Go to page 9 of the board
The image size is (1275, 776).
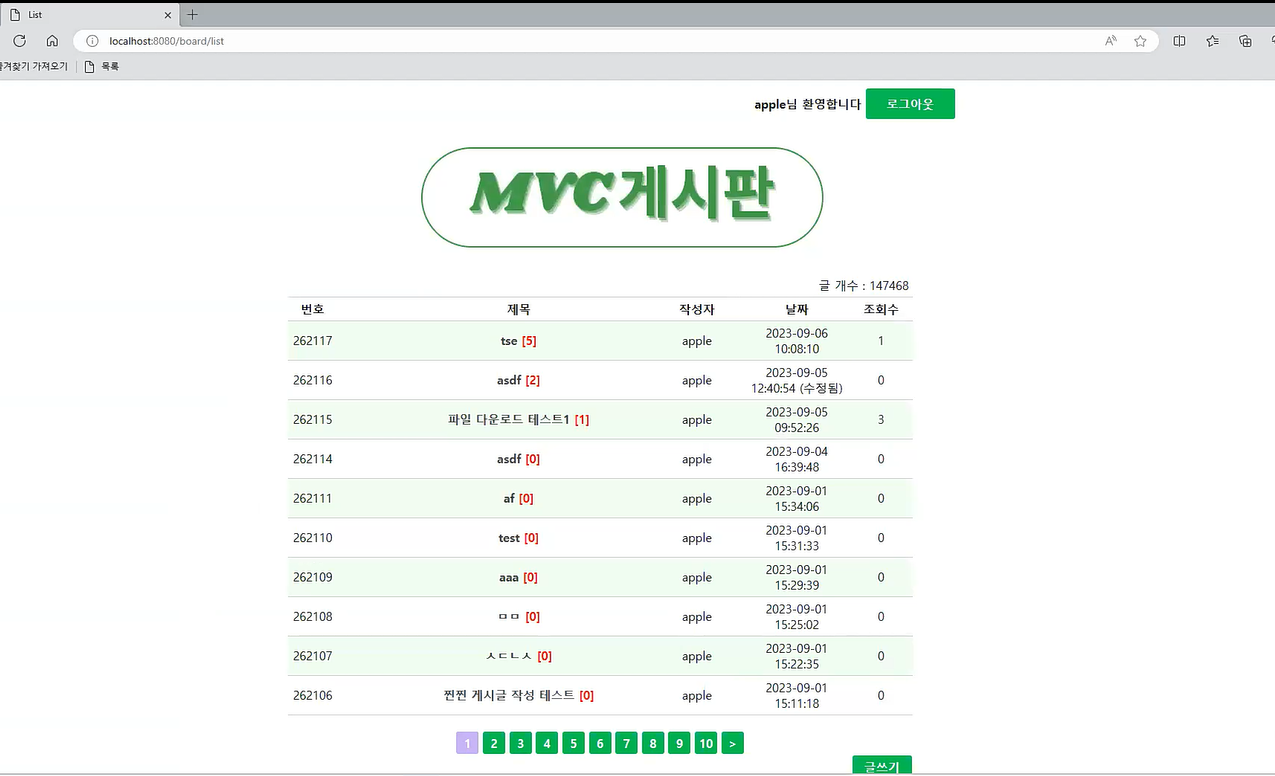point(679,743)
